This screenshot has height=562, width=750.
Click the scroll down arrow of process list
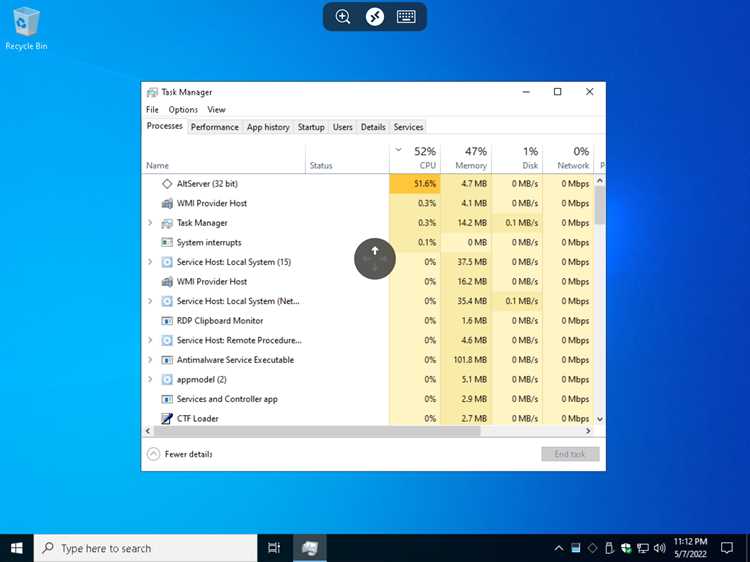(x=600, y=419)
